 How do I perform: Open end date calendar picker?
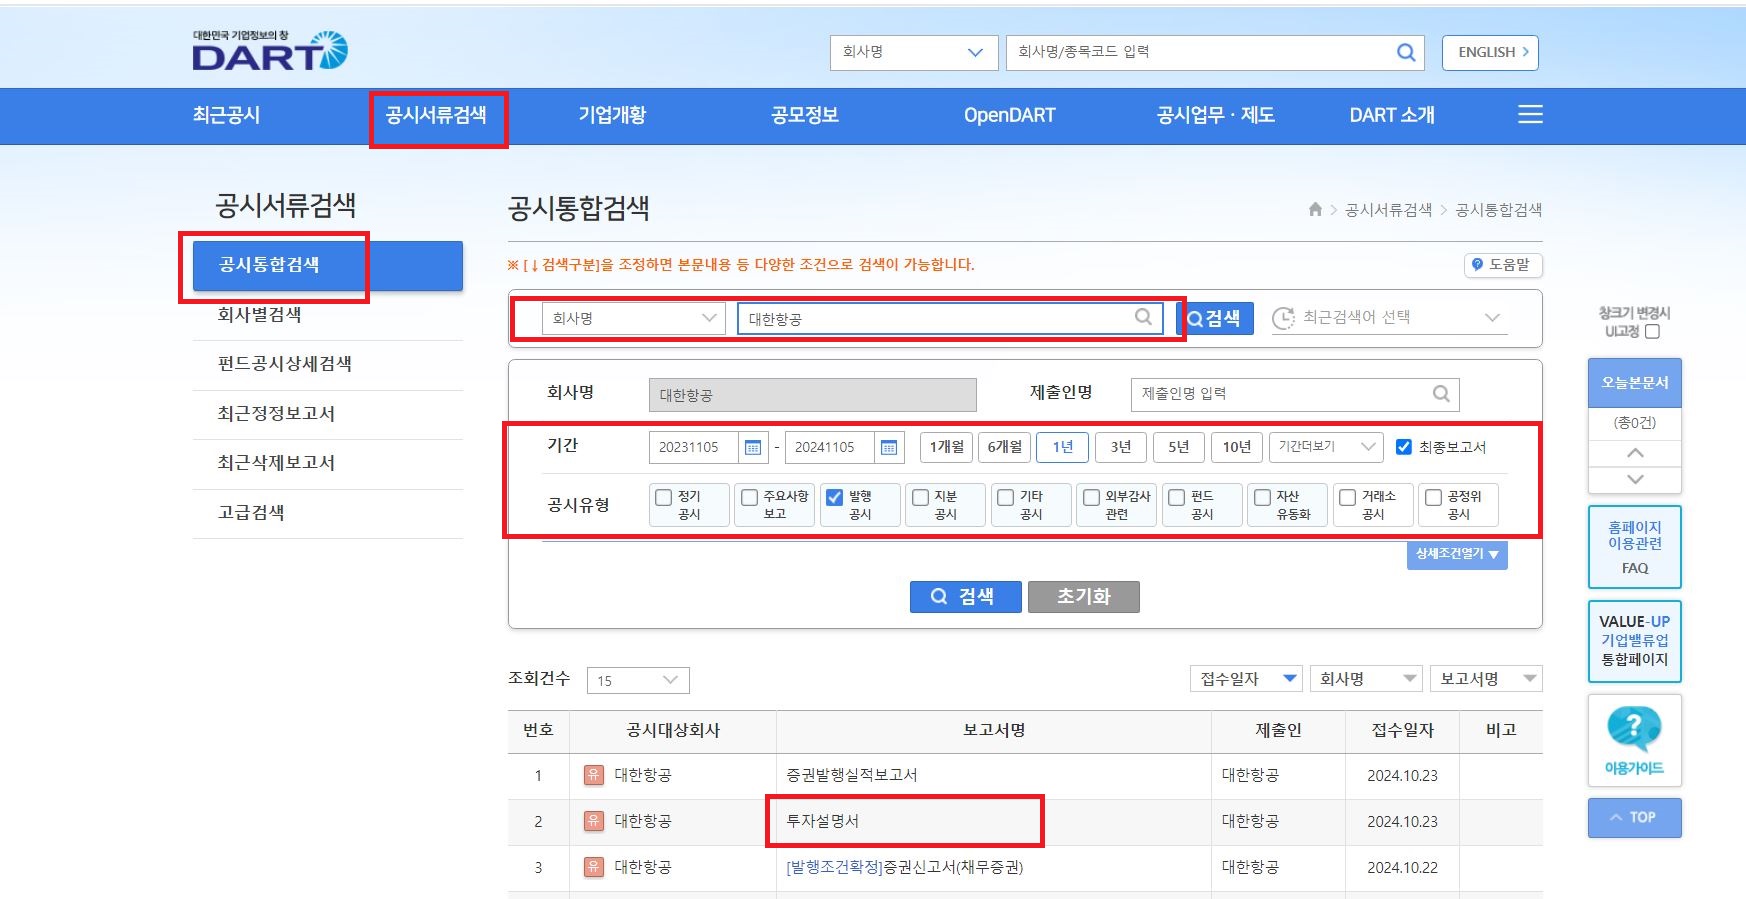889,447
